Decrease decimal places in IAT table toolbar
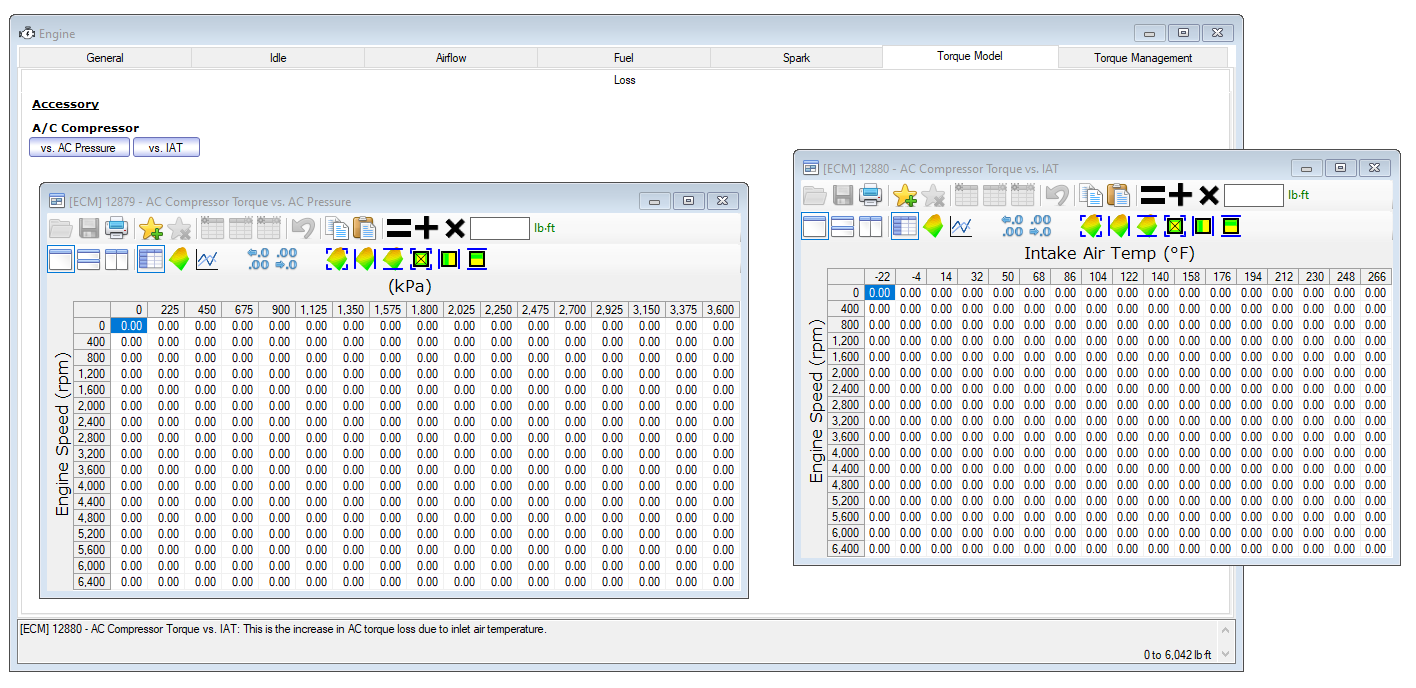Viewport: 1416px width, 688px height. click(1040, 226)
